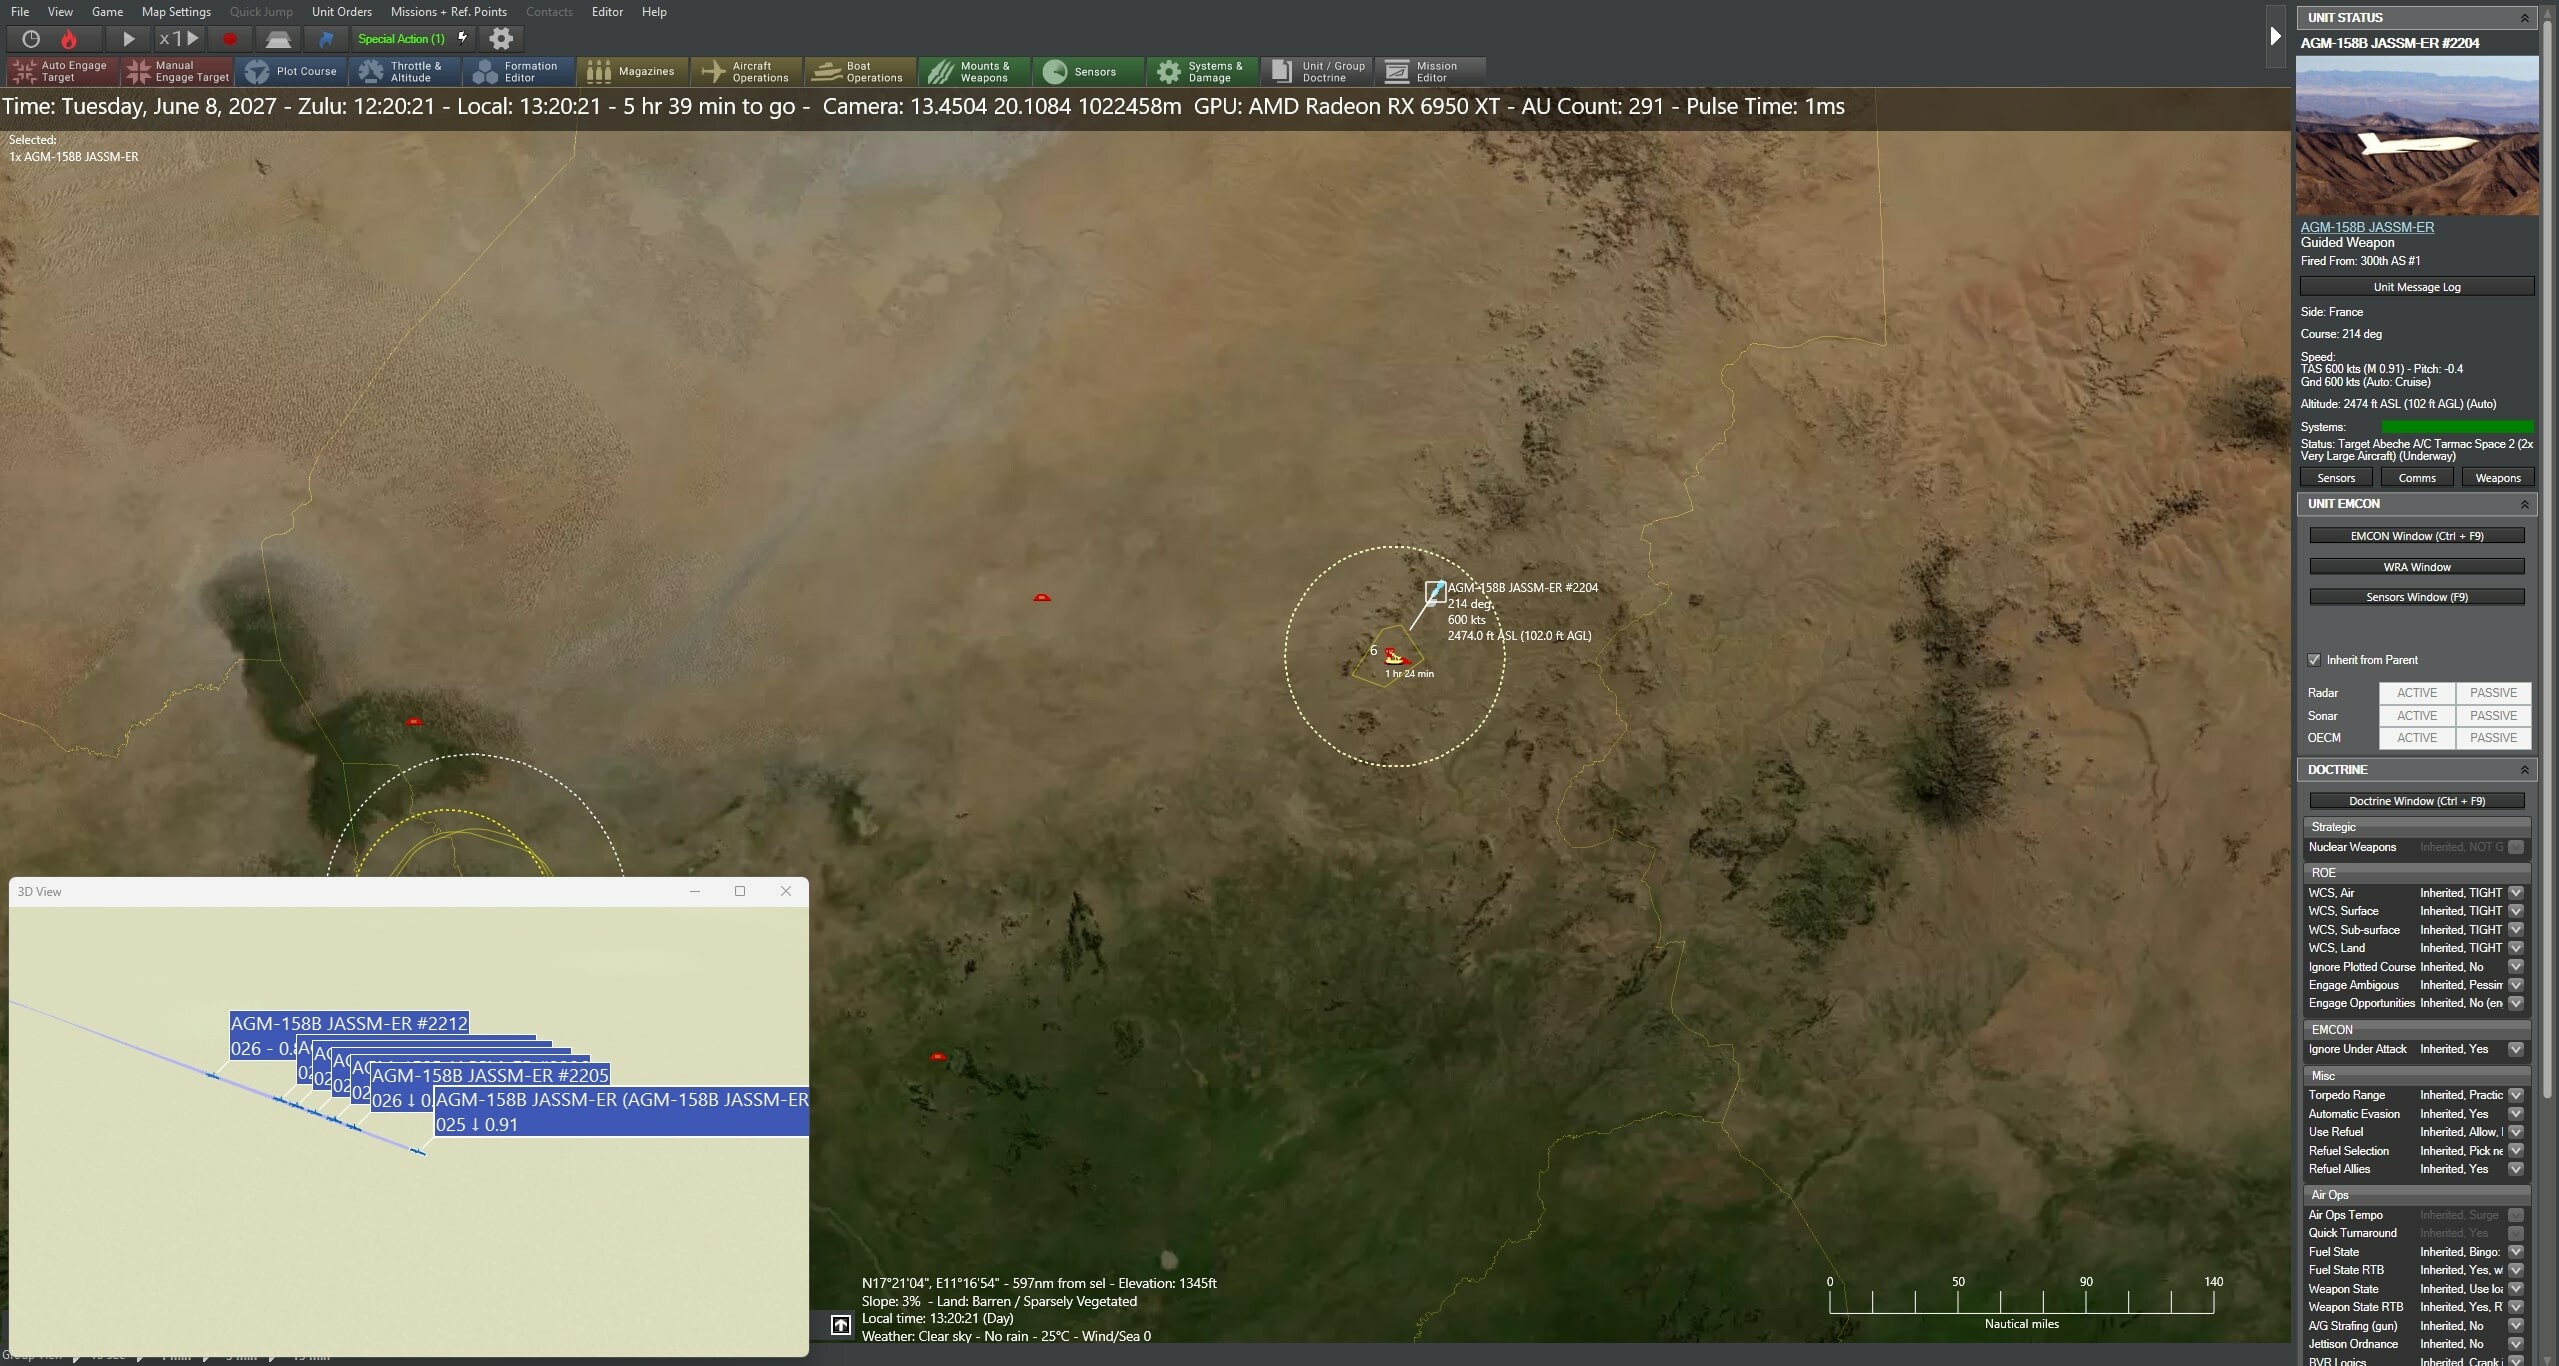Open the Formation Editor
This screenshot has height=1366, width=2559.
(x=516, y=71)
